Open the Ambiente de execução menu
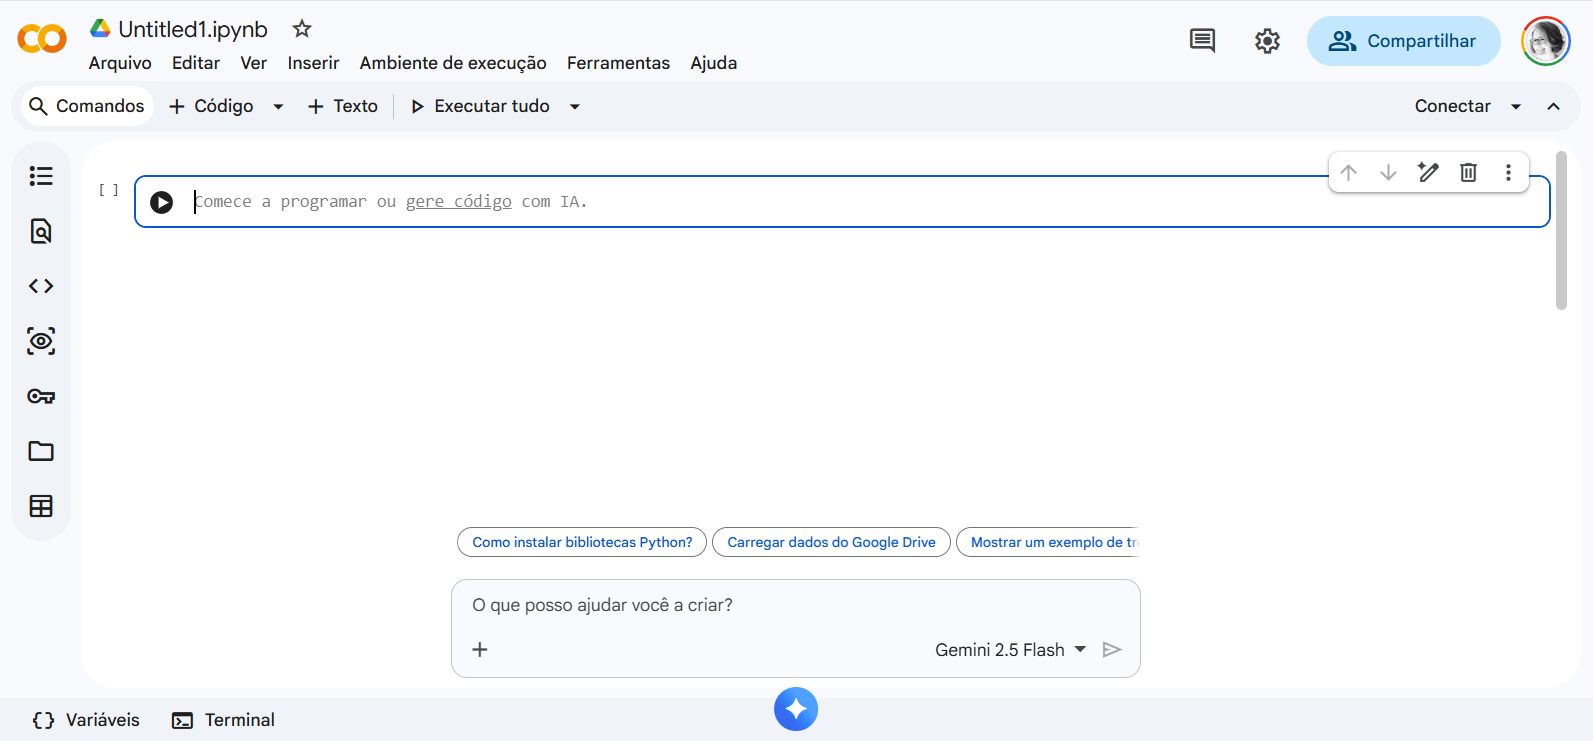 pyautogui.click(x=453, y=63)
